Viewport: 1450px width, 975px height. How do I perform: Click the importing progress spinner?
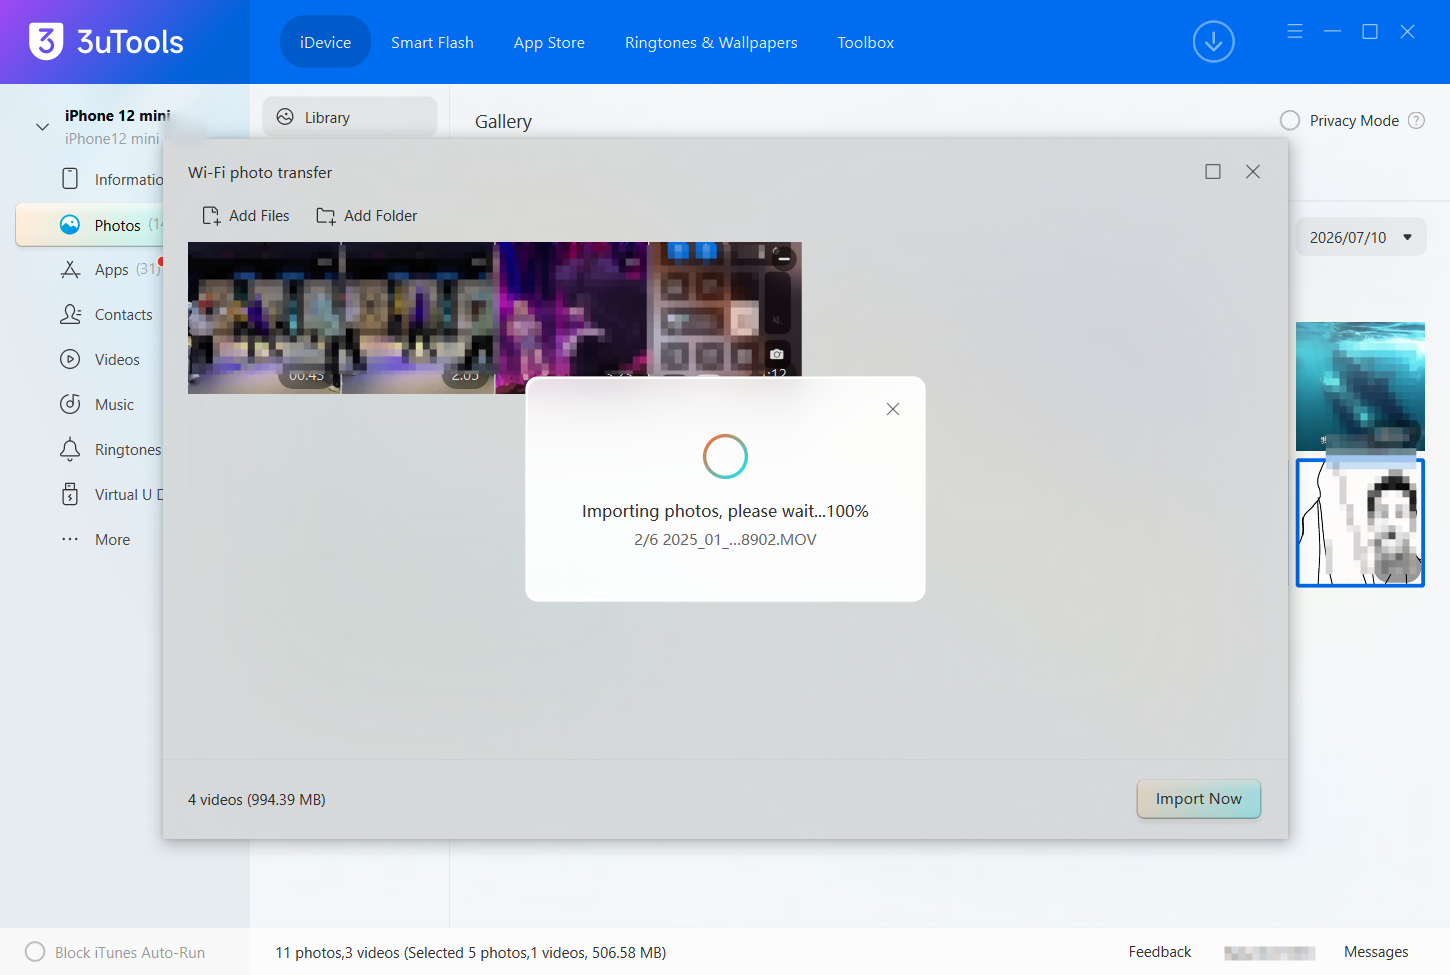point(725,456)
